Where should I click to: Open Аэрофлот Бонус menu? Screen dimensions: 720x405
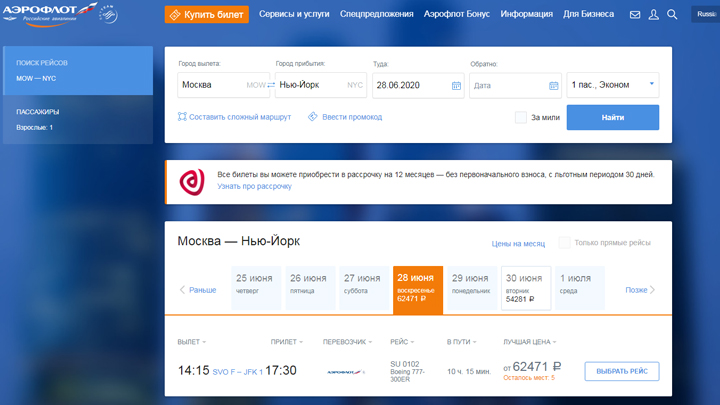(457, 14)
